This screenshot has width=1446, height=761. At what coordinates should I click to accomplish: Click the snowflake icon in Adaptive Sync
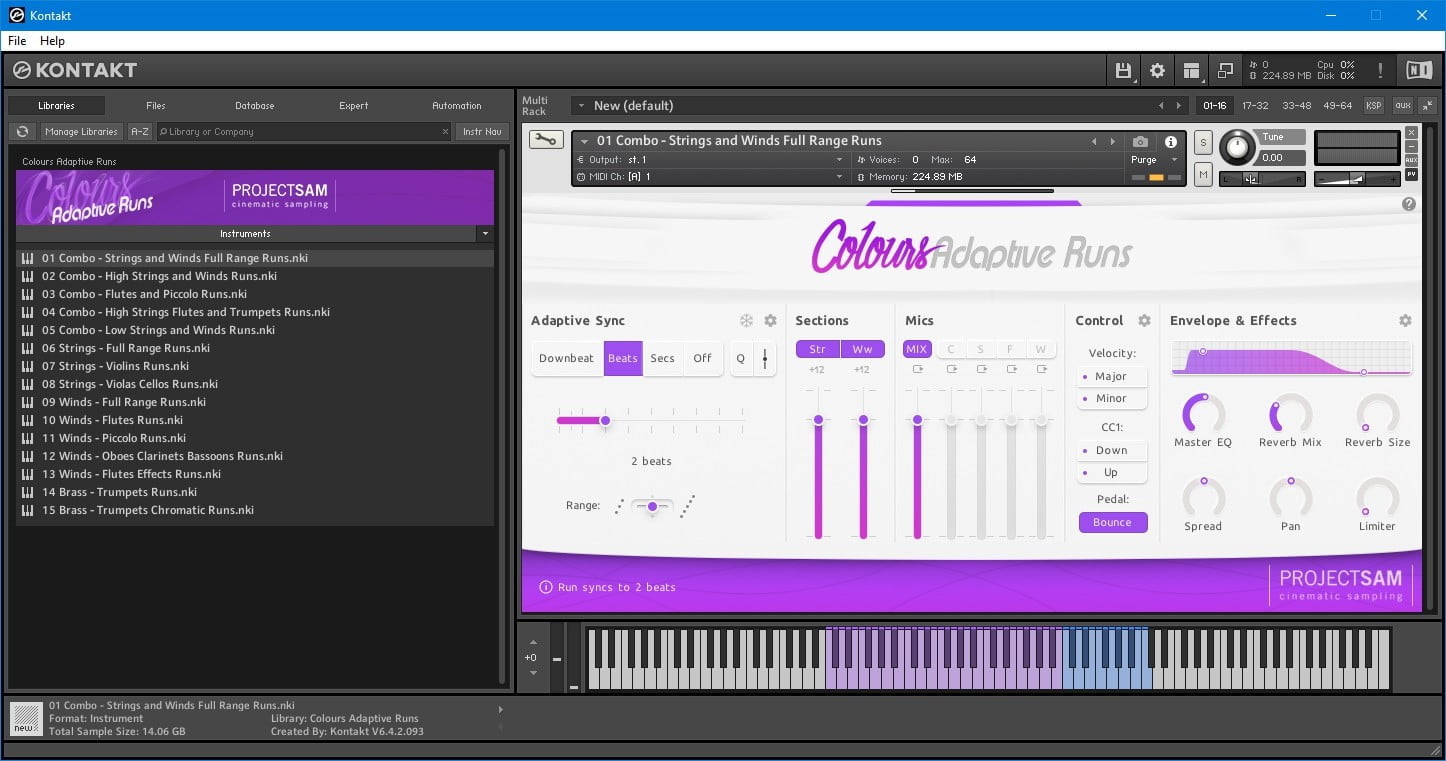pyautogui.click(x=746, y=321)
